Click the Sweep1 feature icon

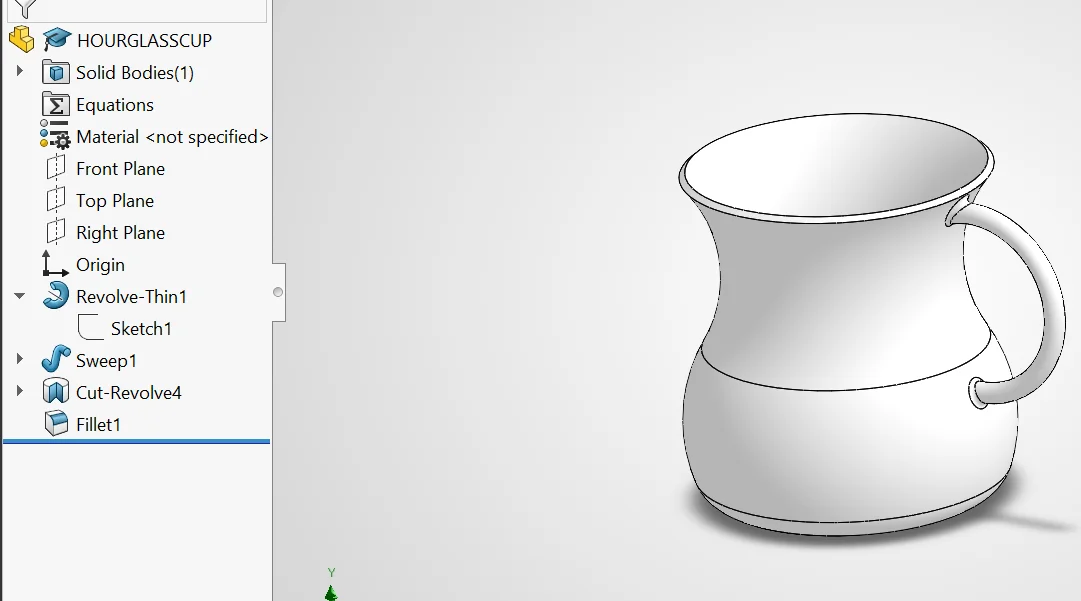point(56,359)
